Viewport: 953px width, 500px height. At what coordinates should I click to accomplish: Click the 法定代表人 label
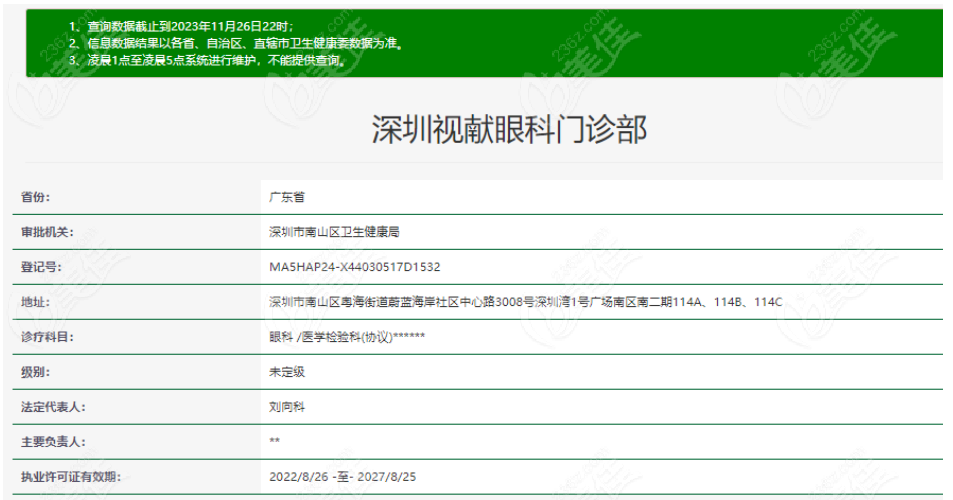(53, 407)
